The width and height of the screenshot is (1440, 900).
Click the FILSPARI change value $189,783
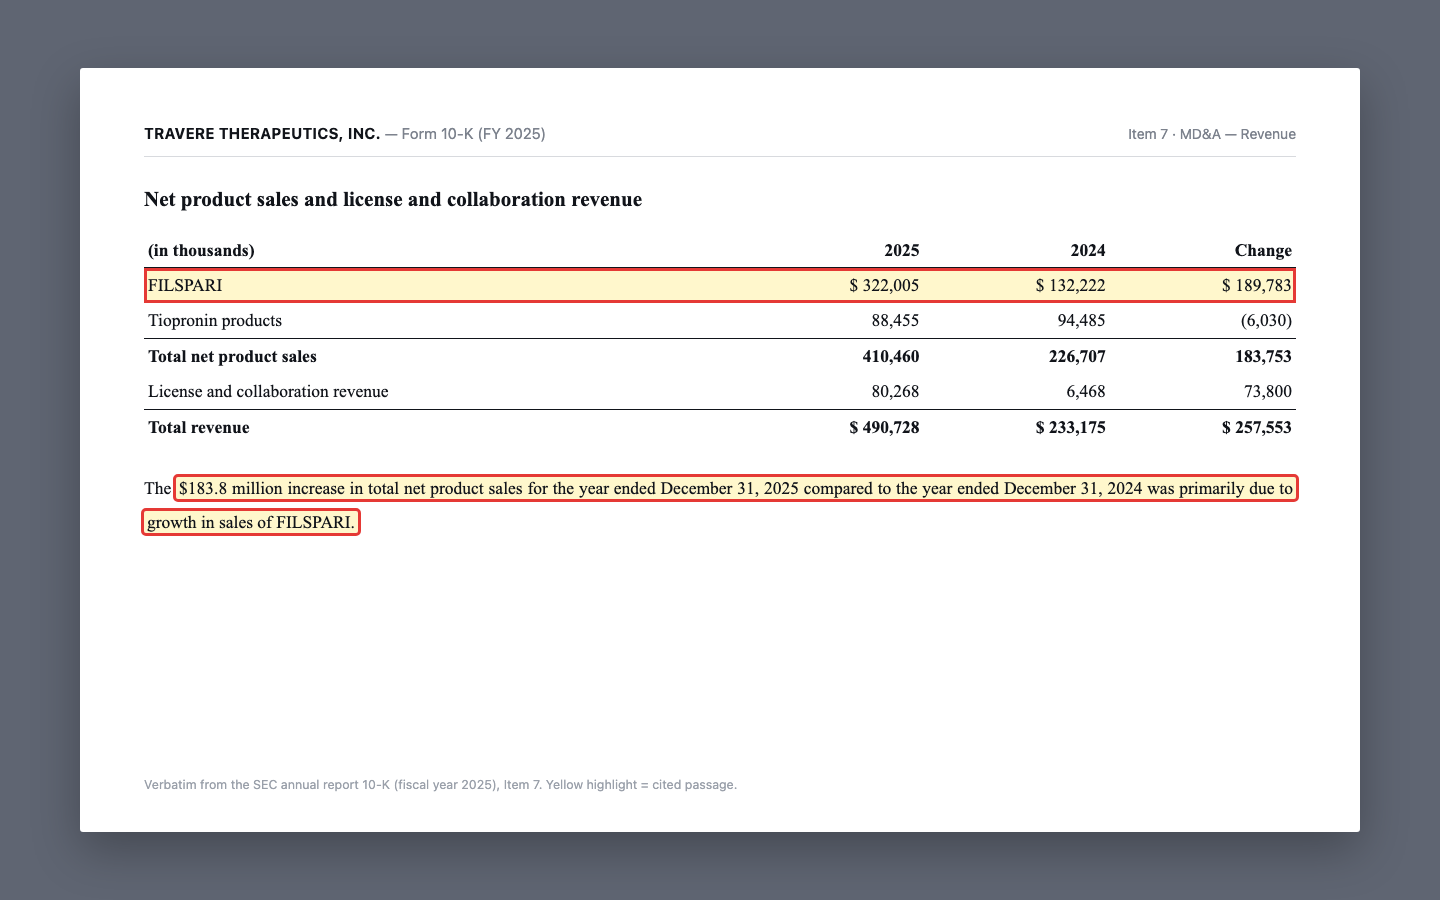(1256, 285)
